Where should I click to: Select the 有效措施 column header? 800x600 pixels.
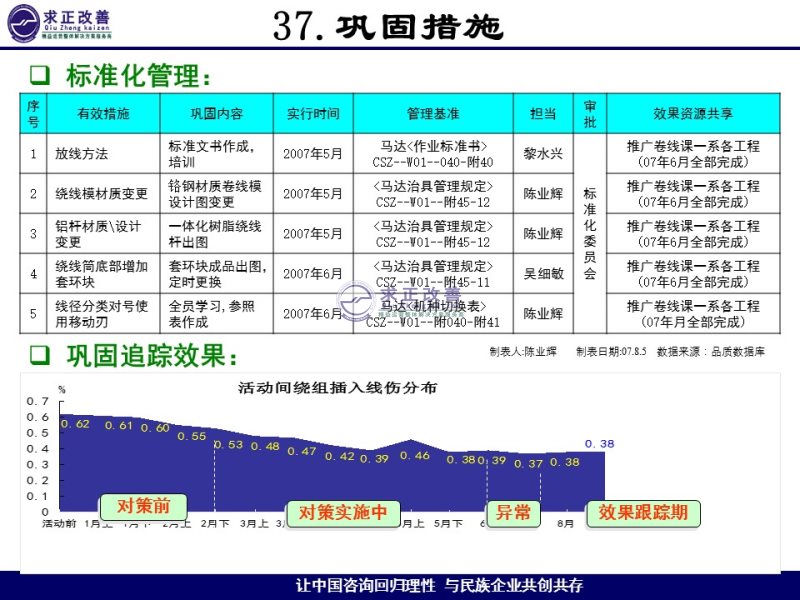pos(103,114)
